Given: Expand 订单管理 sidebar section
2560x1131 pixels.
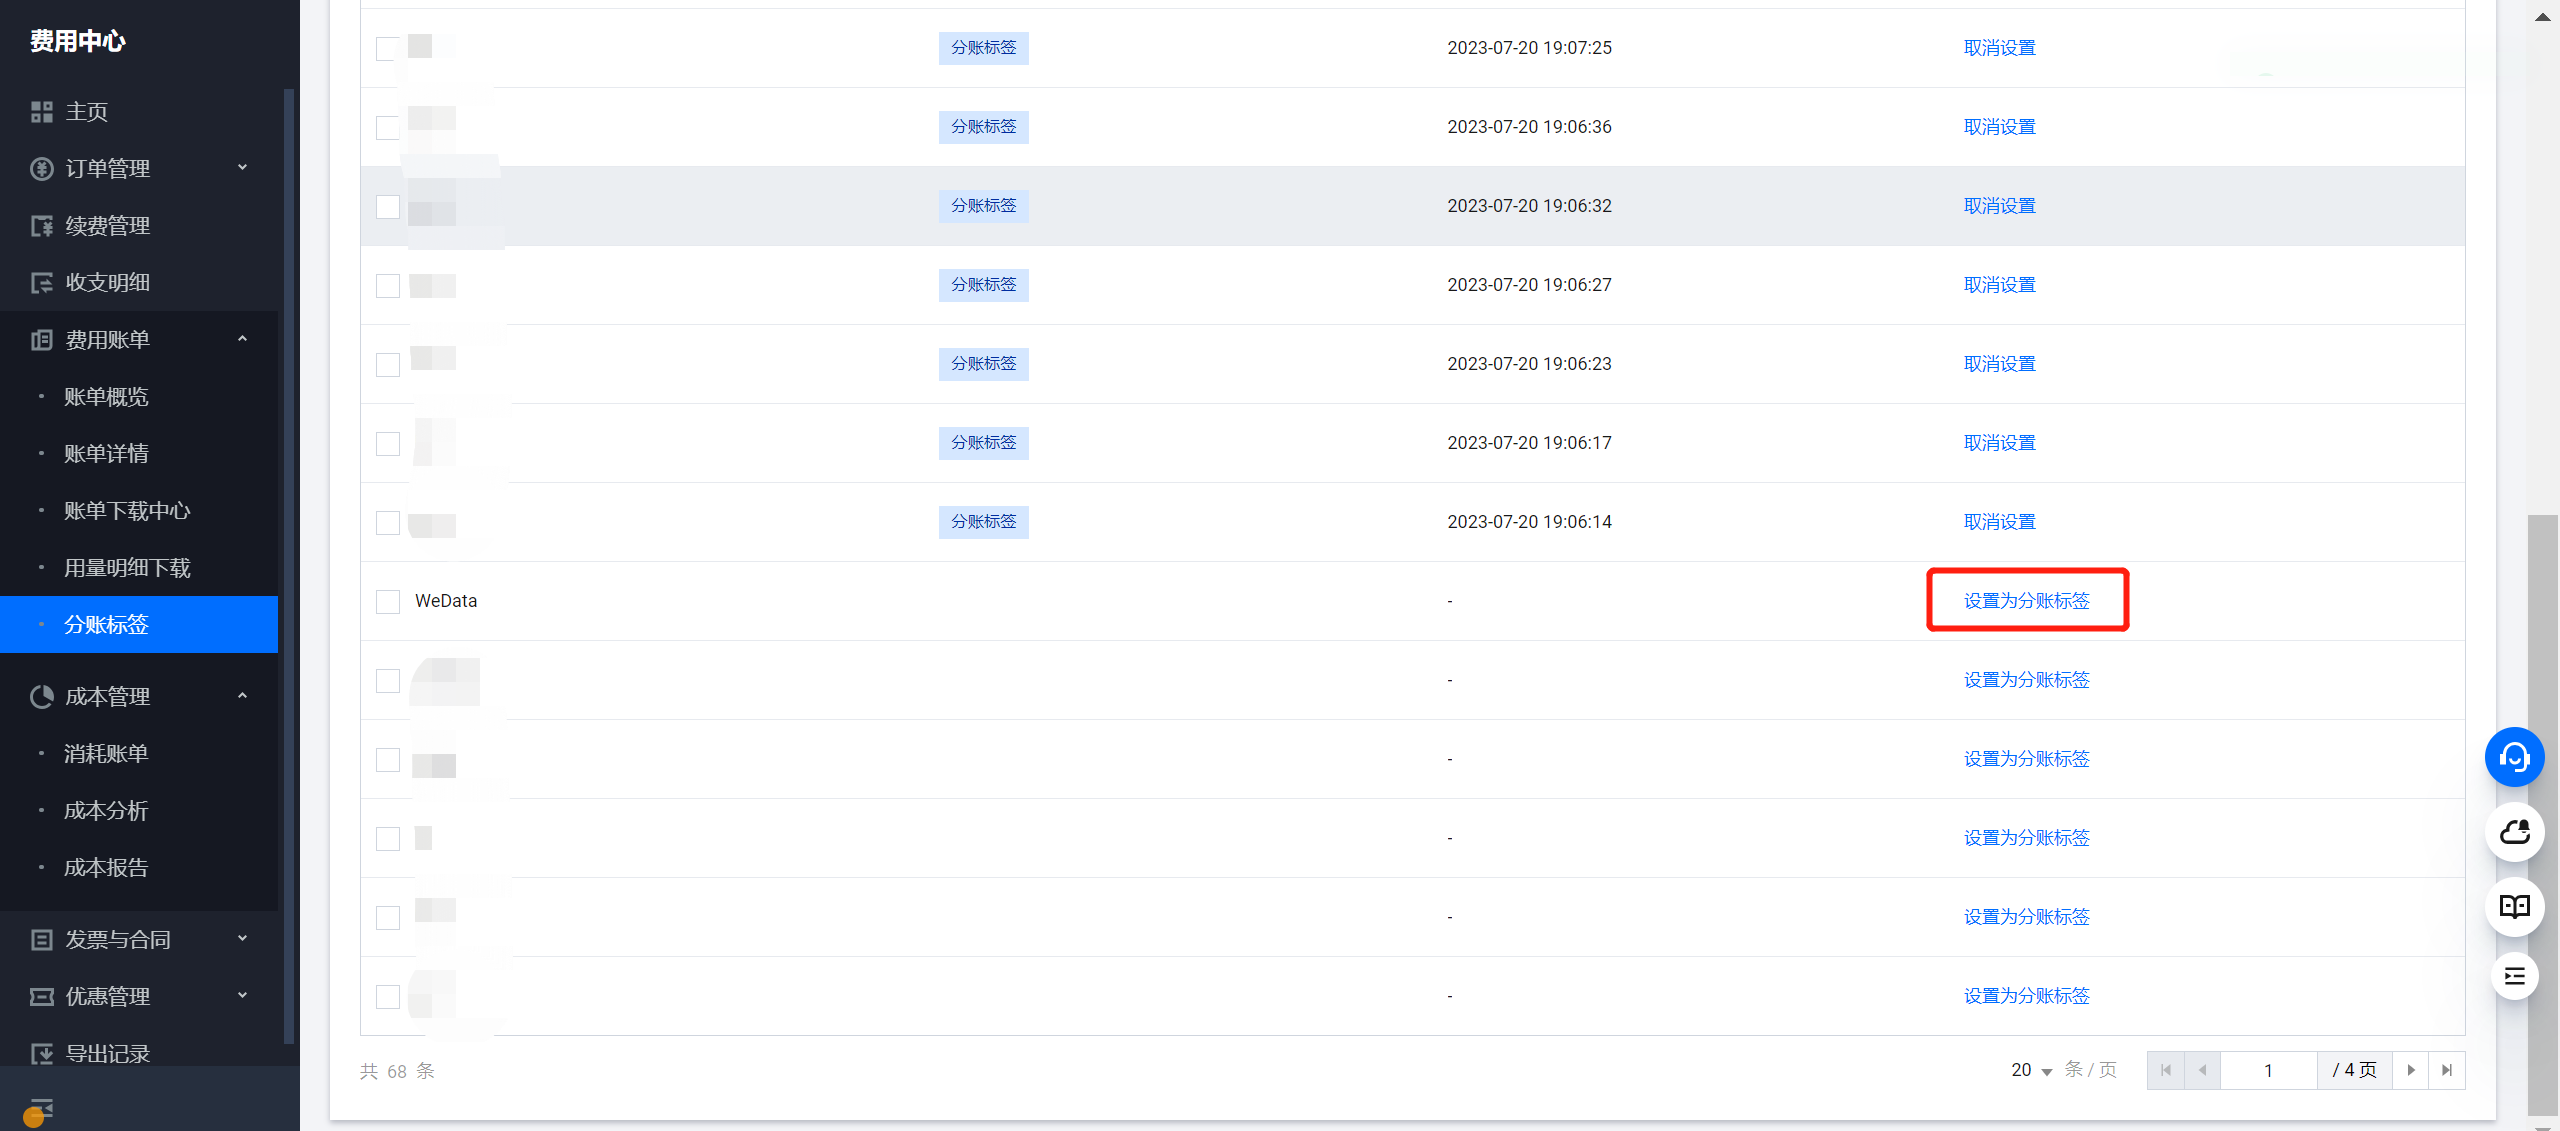Looking at the screenshot, I should (x=140, y=168).
